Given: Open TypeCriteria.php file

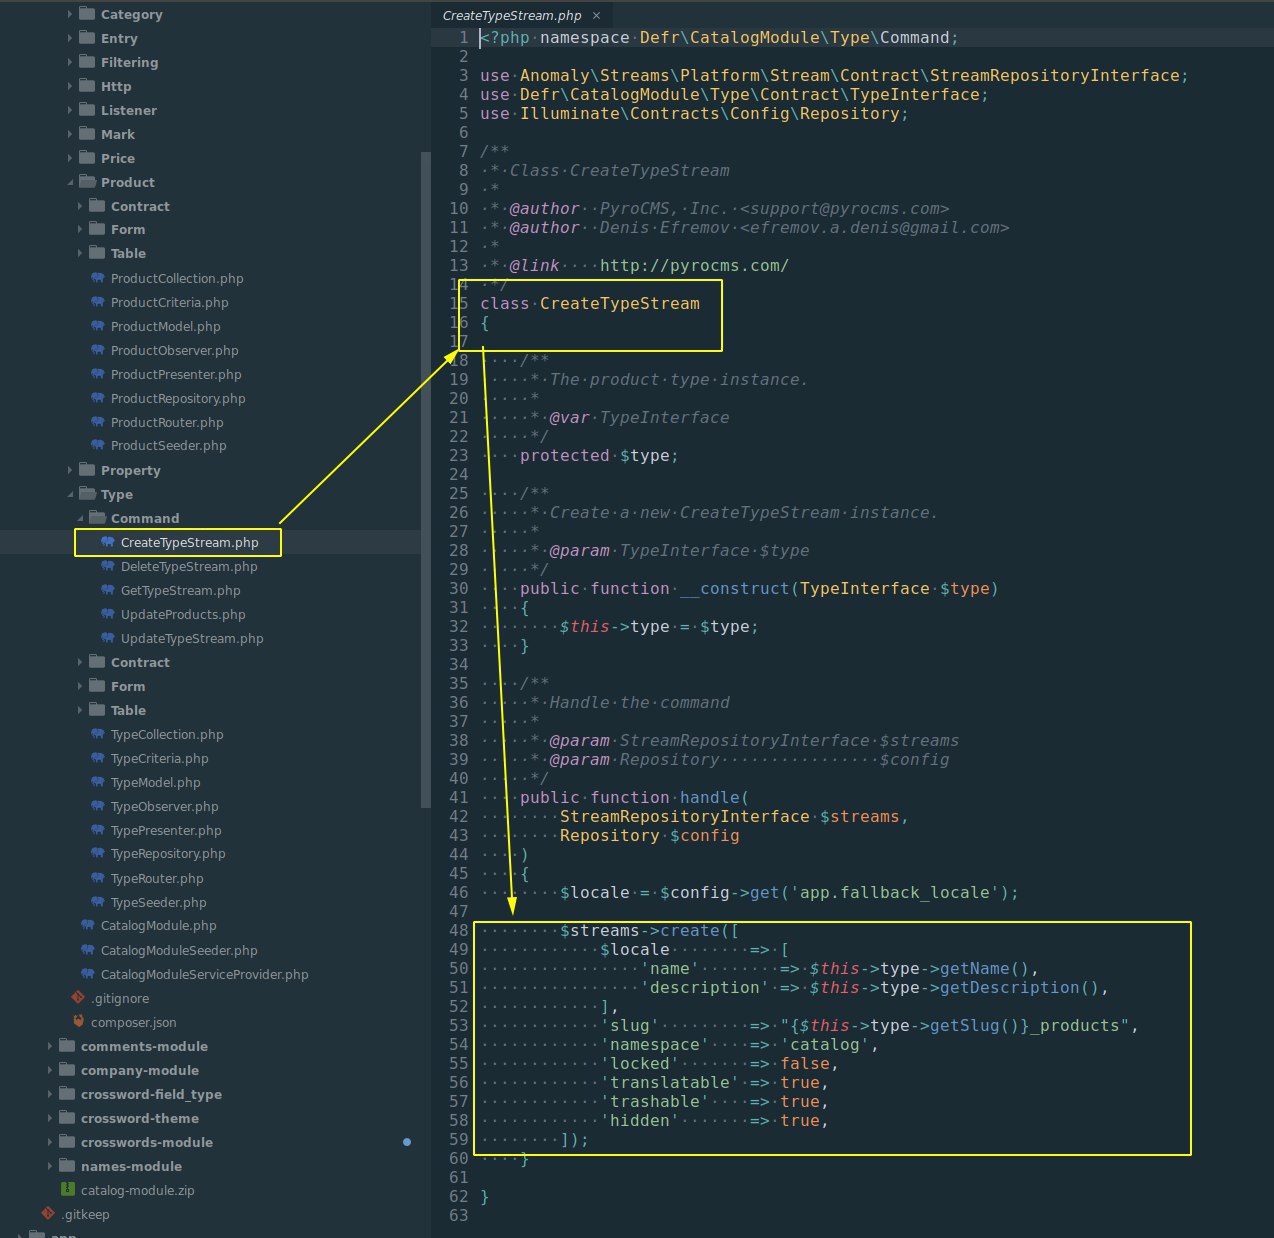Looking at the screenshot, I should 160,758.
